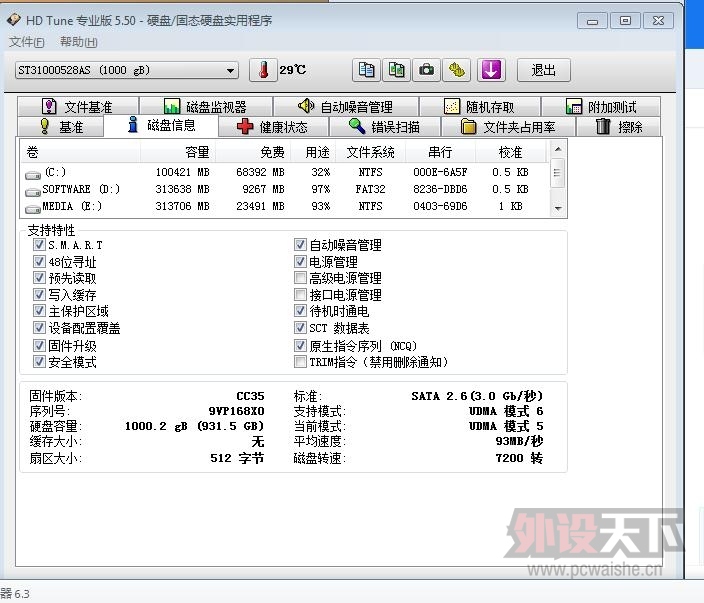Screen dimensions: 704x603
Task: Toggle the 写入缓存 checkbox
Action: (39, 295)
